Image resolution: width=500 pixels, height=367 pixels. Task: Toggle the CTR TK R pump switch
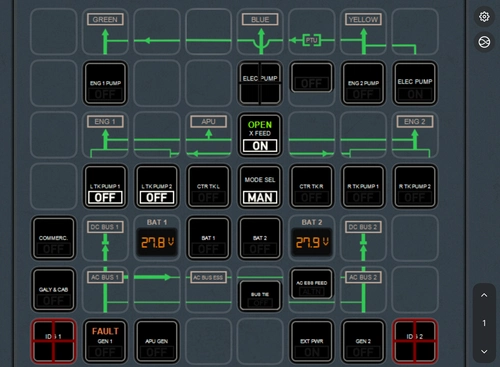point(312,187)
